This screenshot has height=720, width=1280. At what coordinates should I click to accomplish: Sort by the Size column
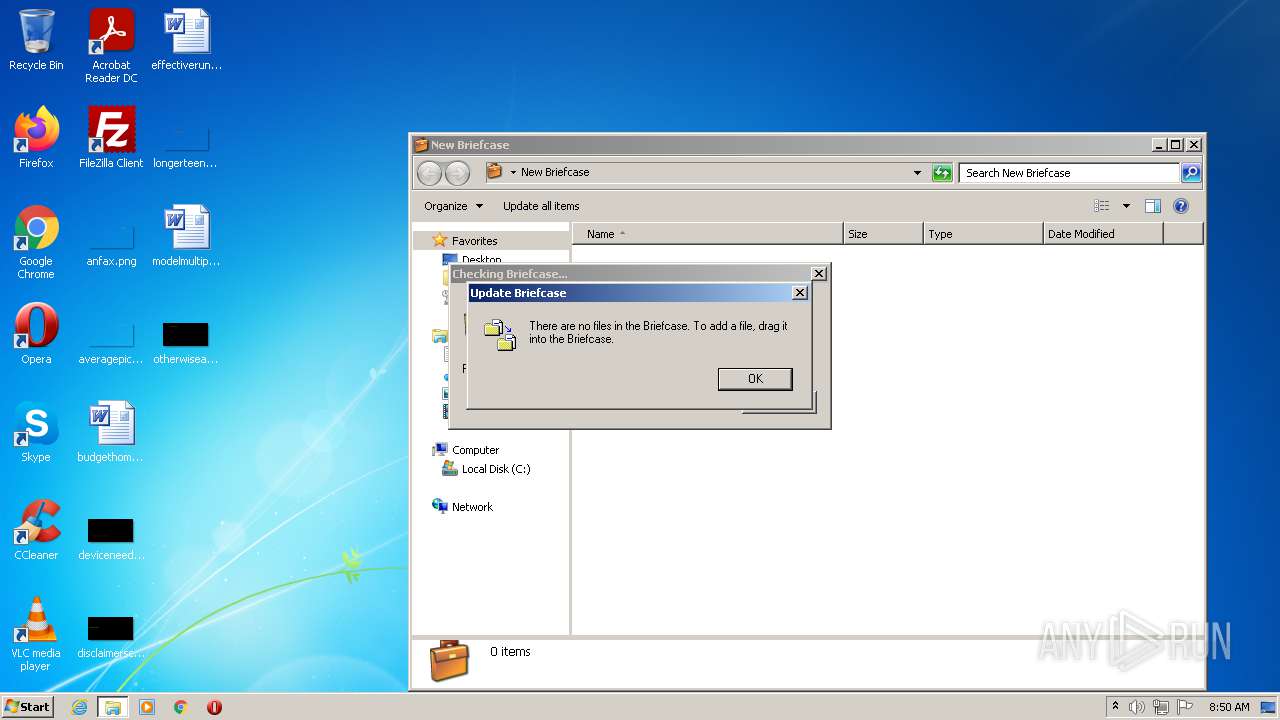point(883,234)
